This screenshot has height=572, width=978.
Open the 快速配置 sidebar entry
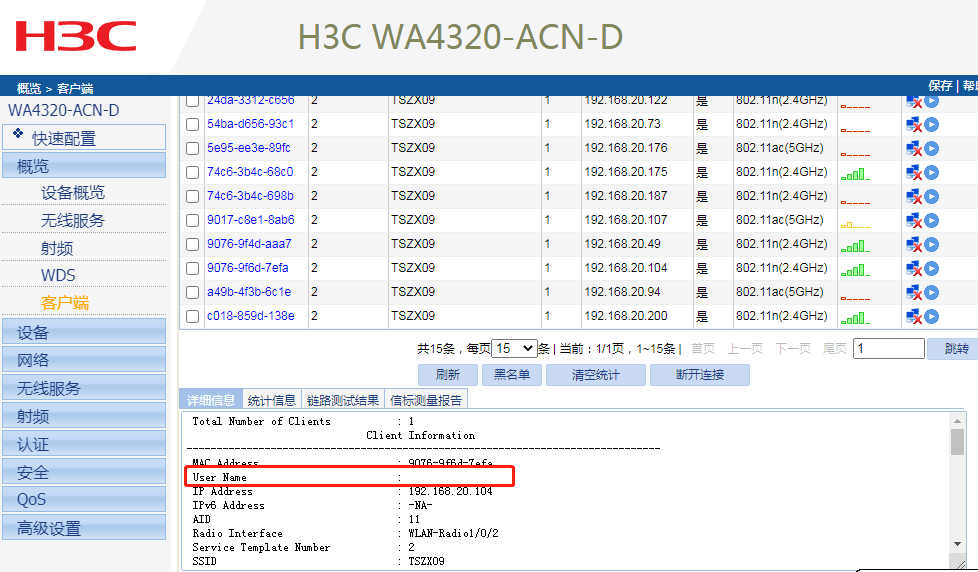[x=84, y=137]
